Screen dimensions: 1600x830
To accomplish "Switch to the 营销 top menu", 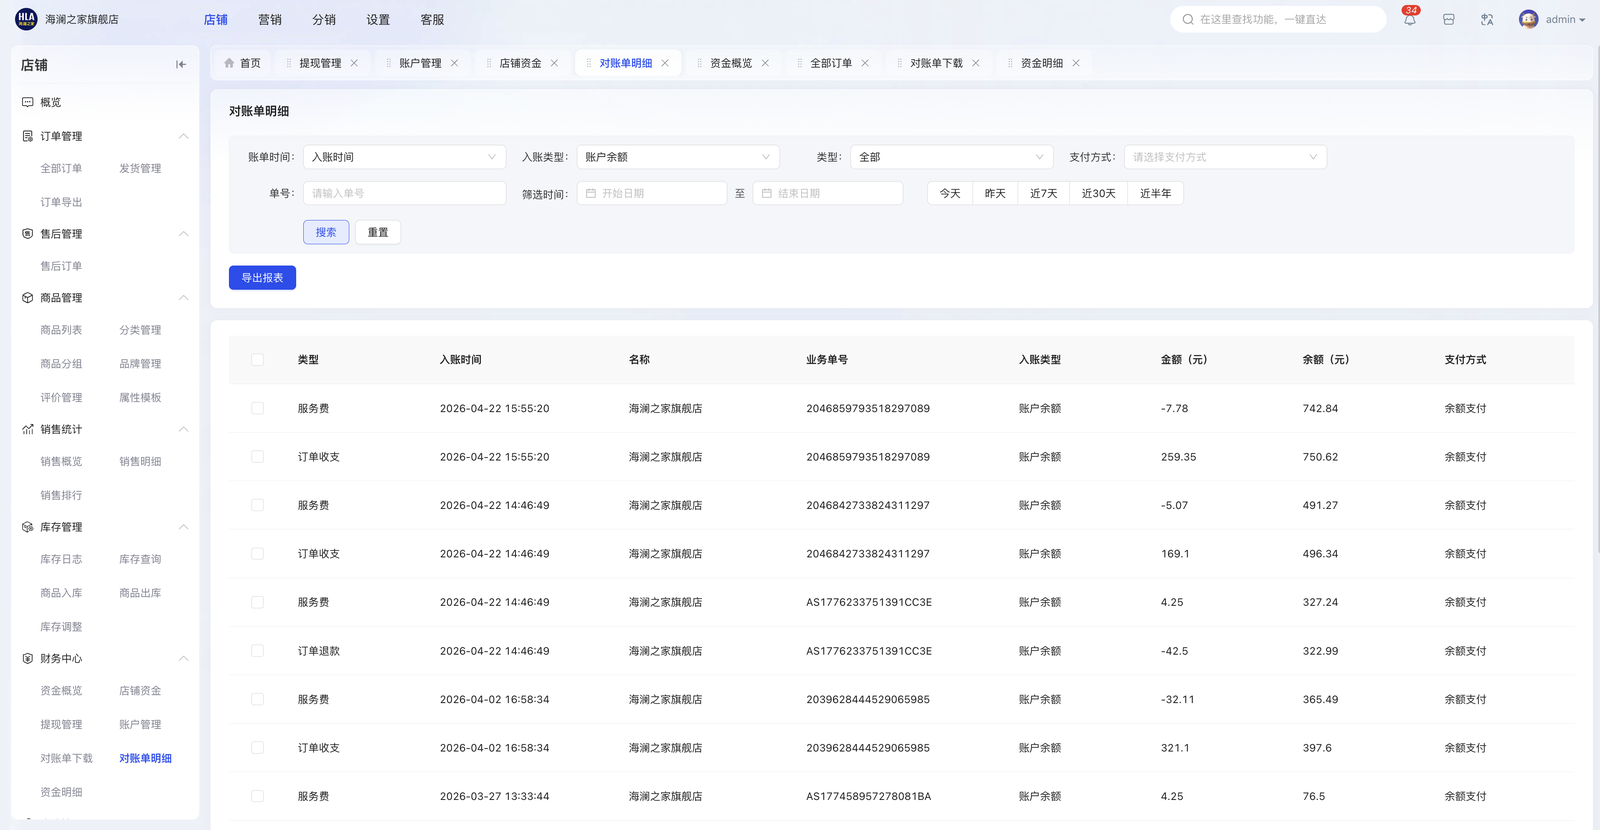I will pyautogui.click(x=270, y=20).
